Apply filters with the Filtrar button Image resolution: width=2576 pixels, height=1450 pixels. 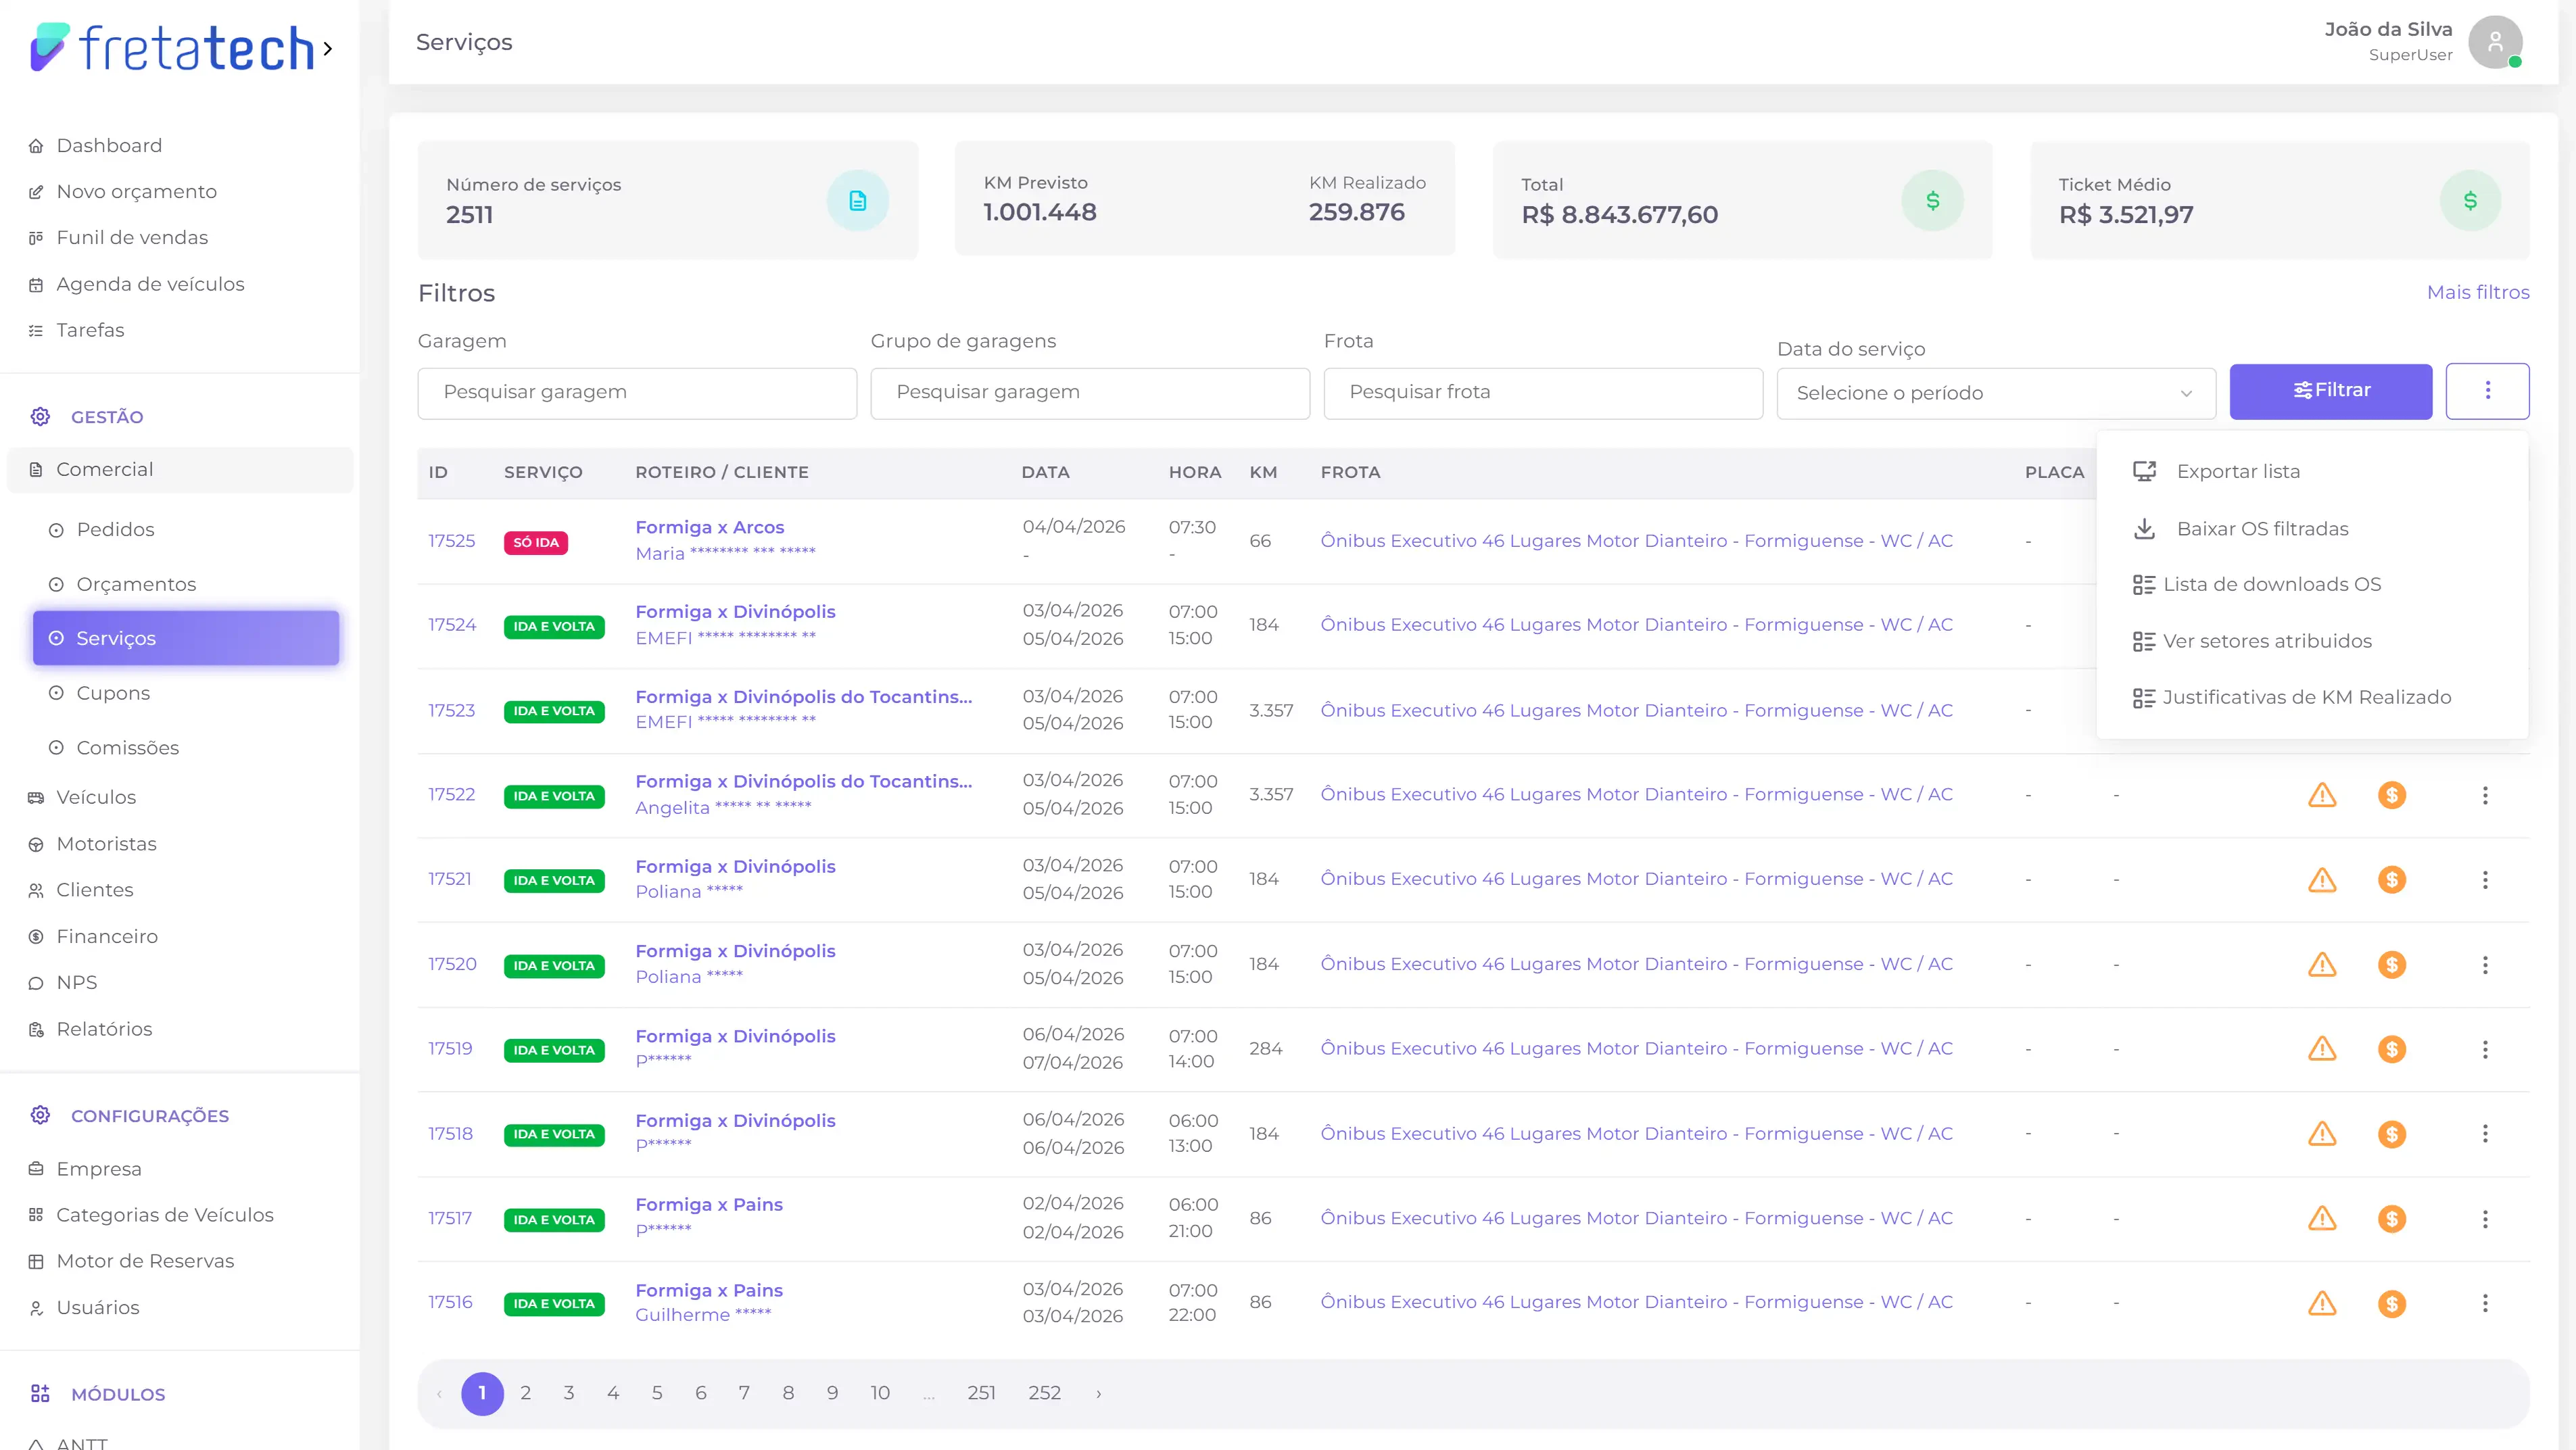click(x=2330, y=391)
